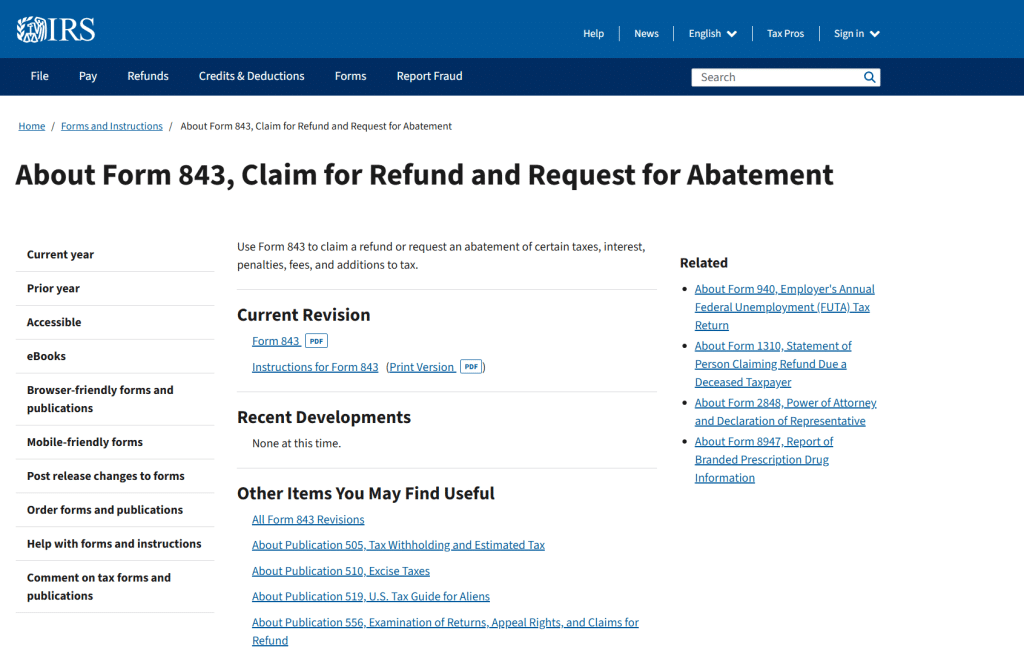Click the Current Revision heading
Image resolution: width=1024 pixels, height=653 pixels.
tap(303, 315)
